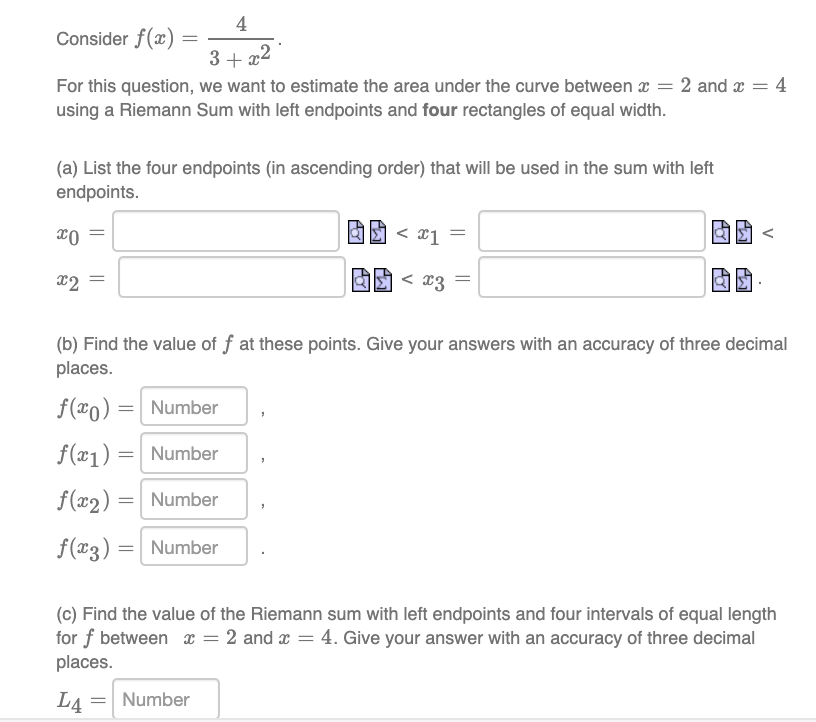Select the f(x0) Number field
Screen dimensions: 816x722
click(x=193, y=407)
